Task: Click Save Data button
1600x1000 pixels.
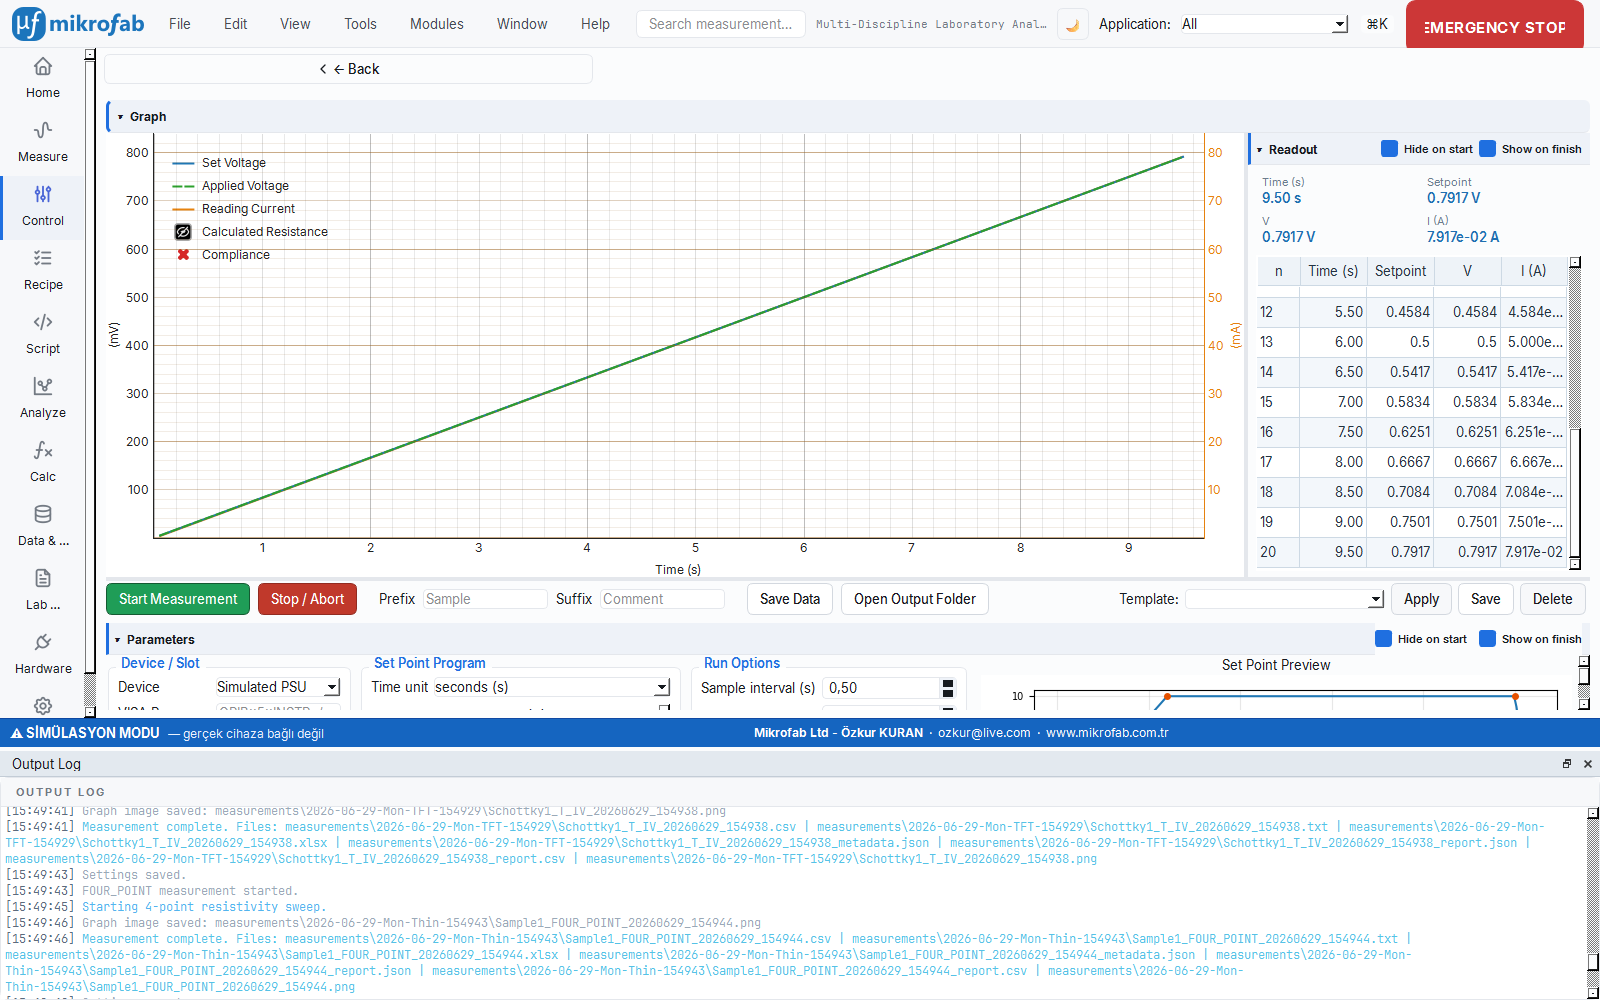Action: click(790, 599)
